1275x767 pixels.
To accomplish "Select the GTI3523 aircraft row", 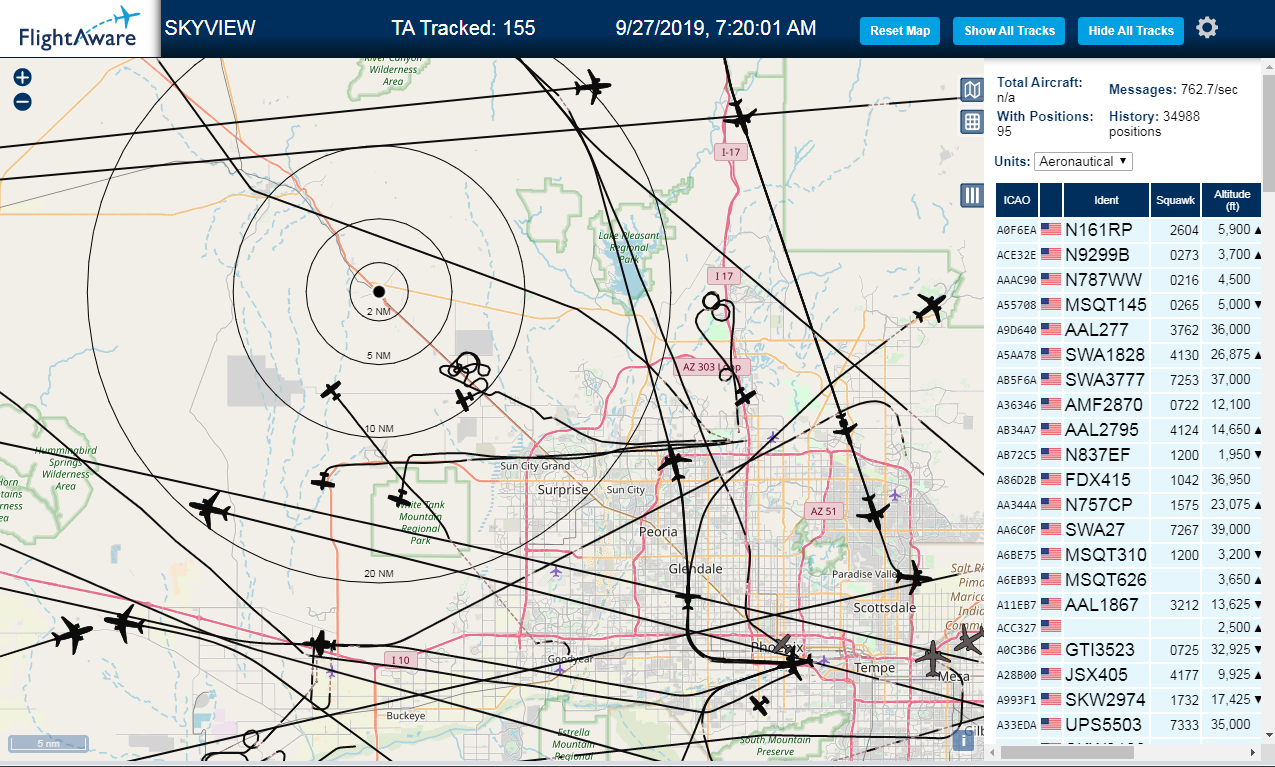I will click(1128, 649).
